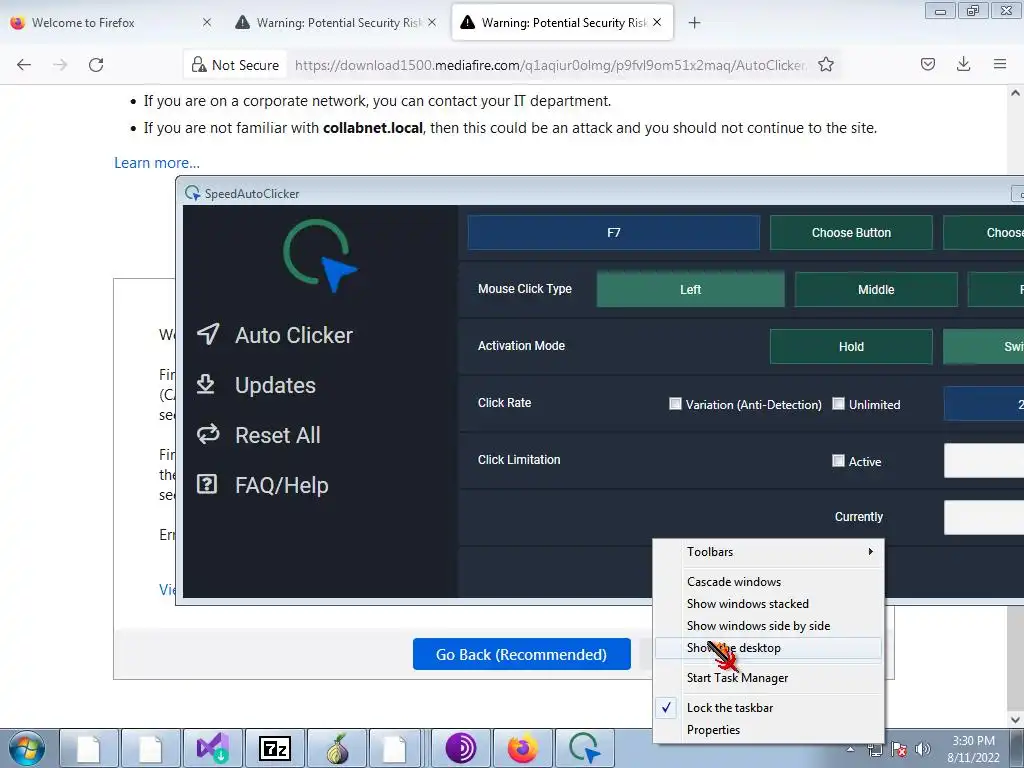Follow the Learn more… link
This screenshot has width=1024, height=768.
point(157,163)
